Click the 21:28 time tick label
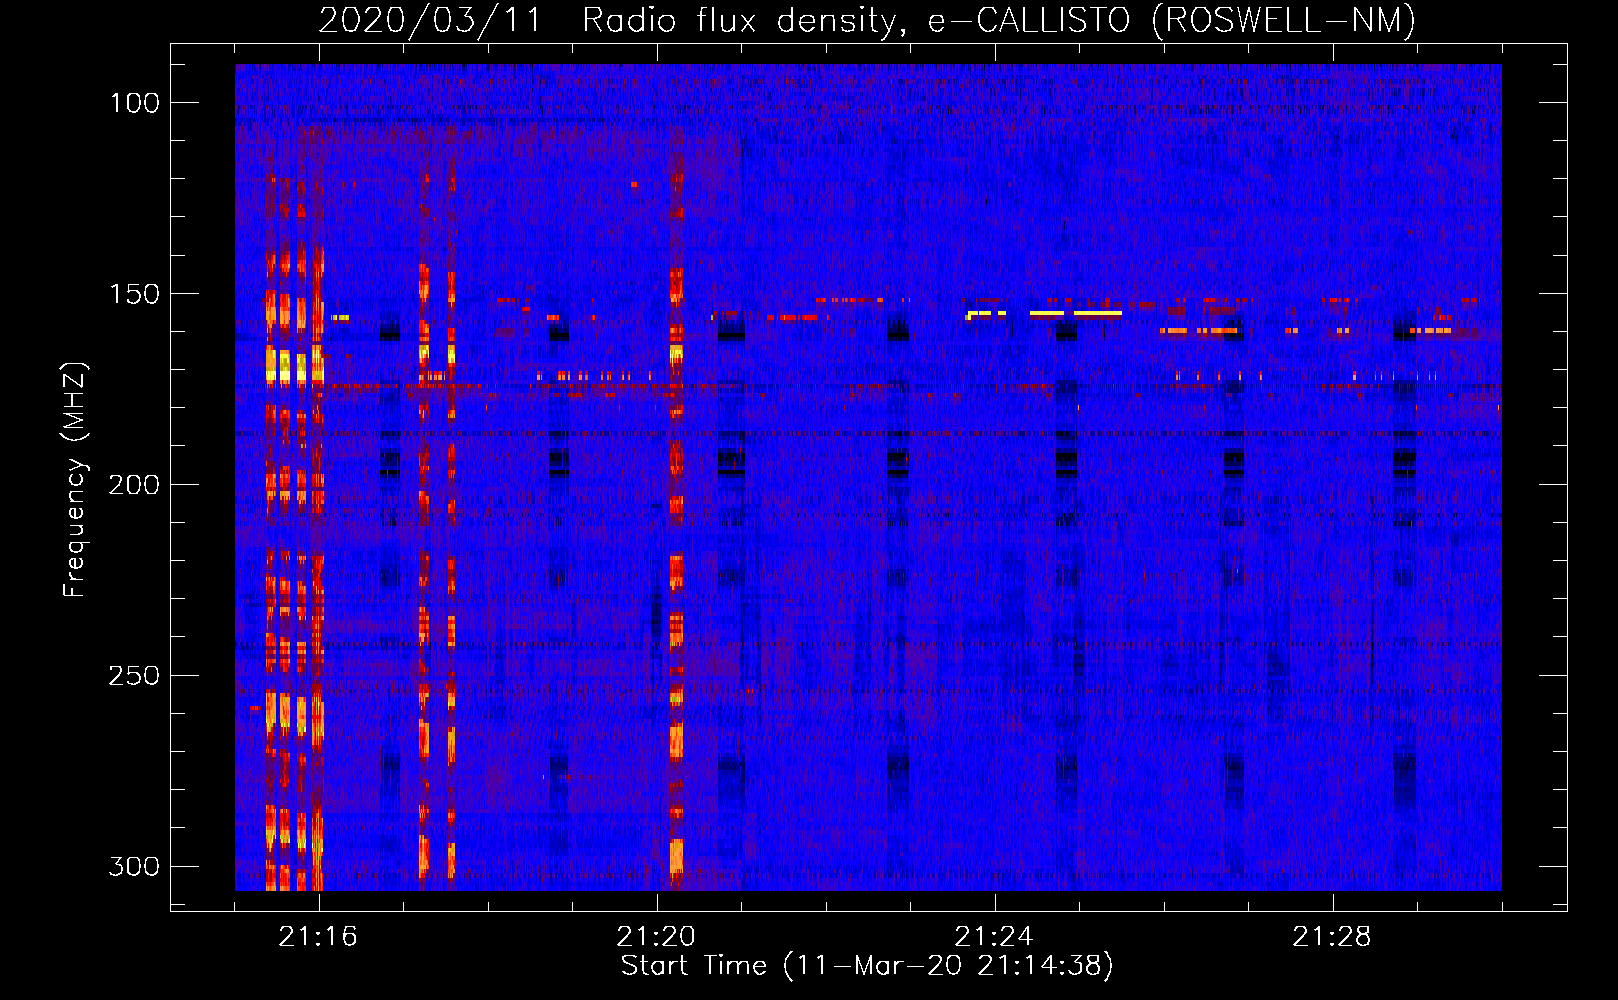Screen dimensions: 1618x1000 click(1332, 937)
